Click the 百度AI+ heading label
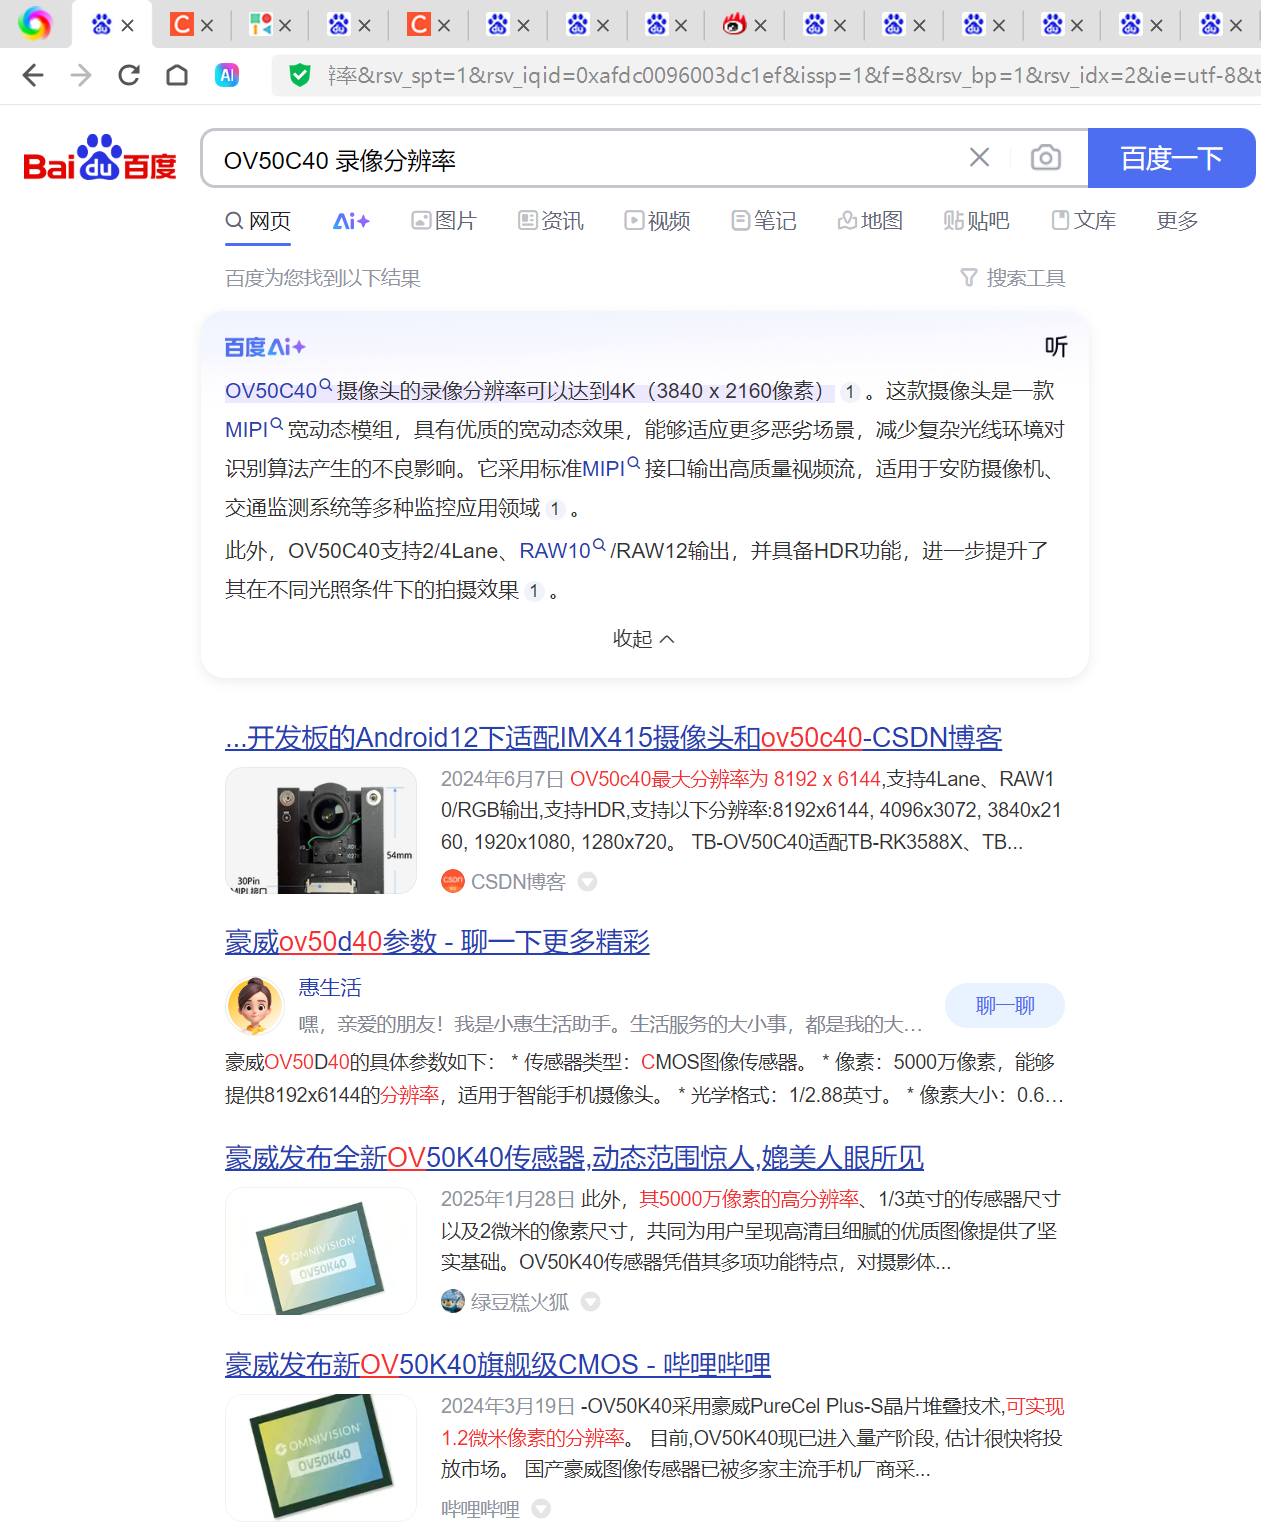 pyautogui.click(x=264, y=347)
